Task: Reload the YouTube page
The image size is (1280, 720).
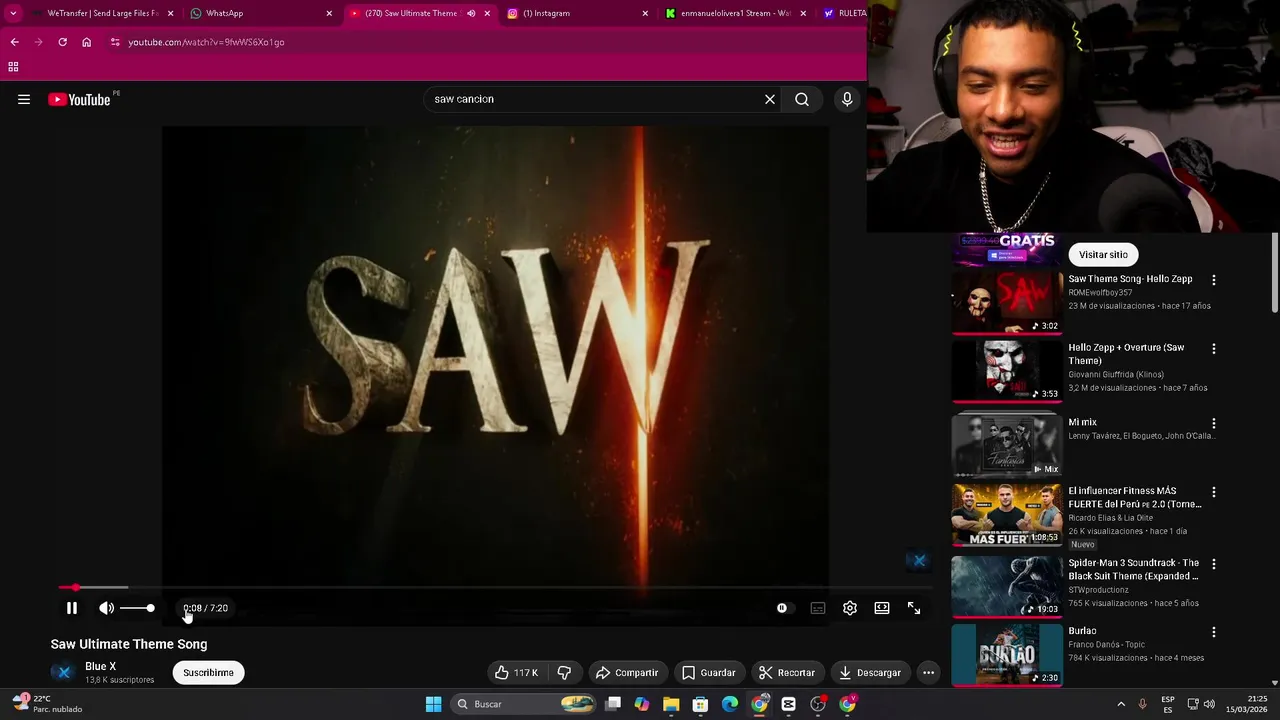Action: click(x=62, y=42)
